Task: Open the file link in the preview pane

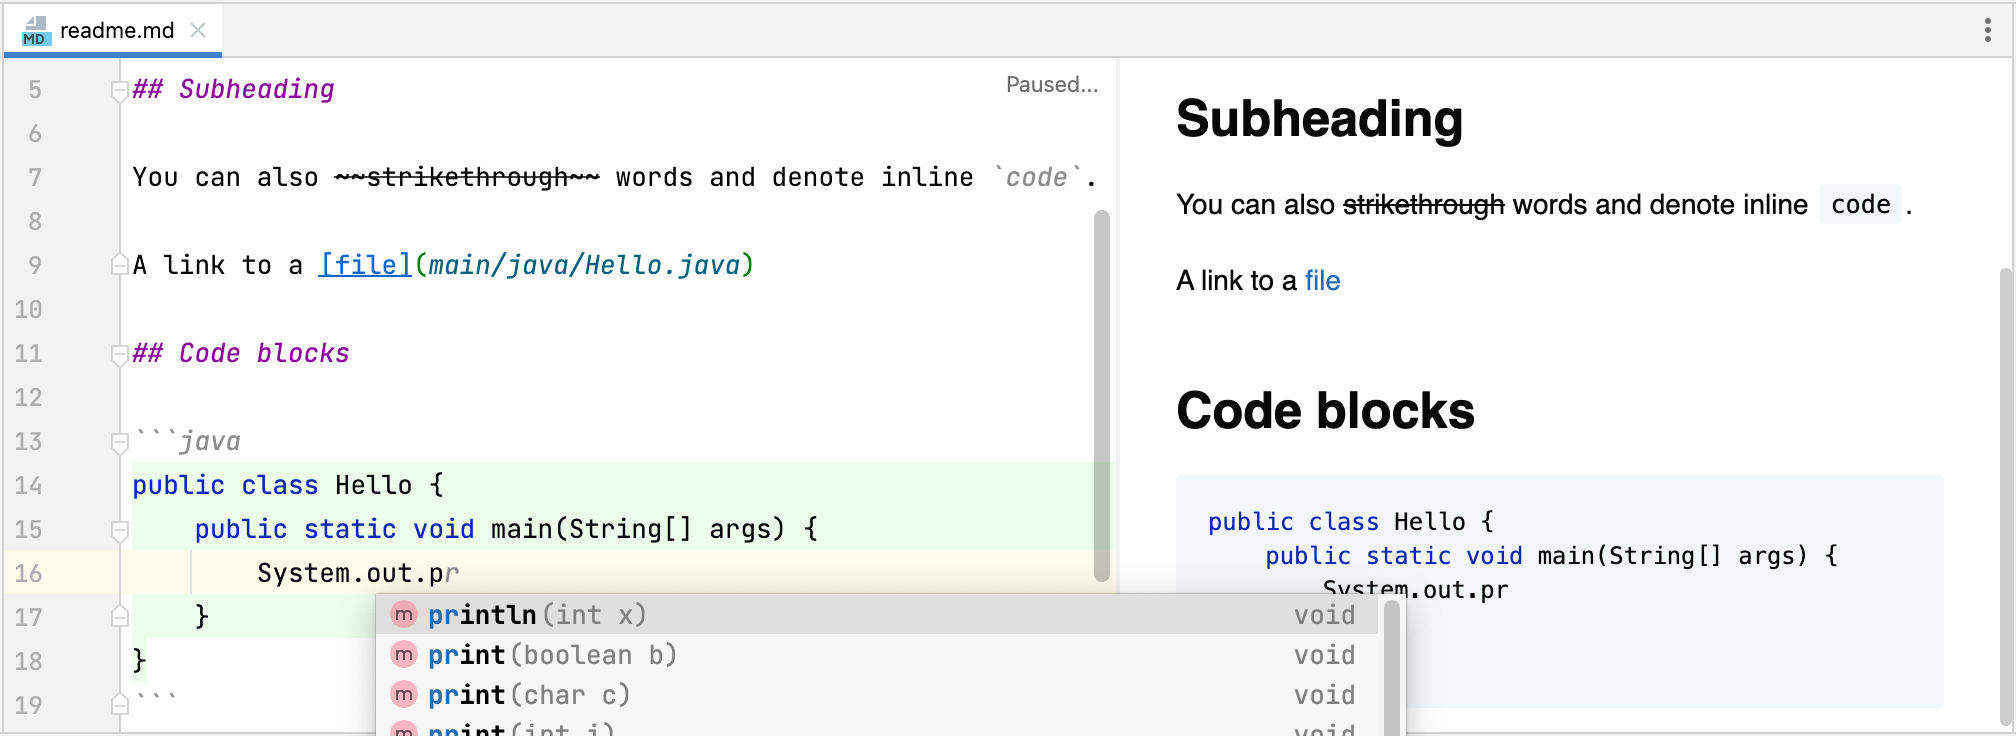Action: click(1322, 281)
